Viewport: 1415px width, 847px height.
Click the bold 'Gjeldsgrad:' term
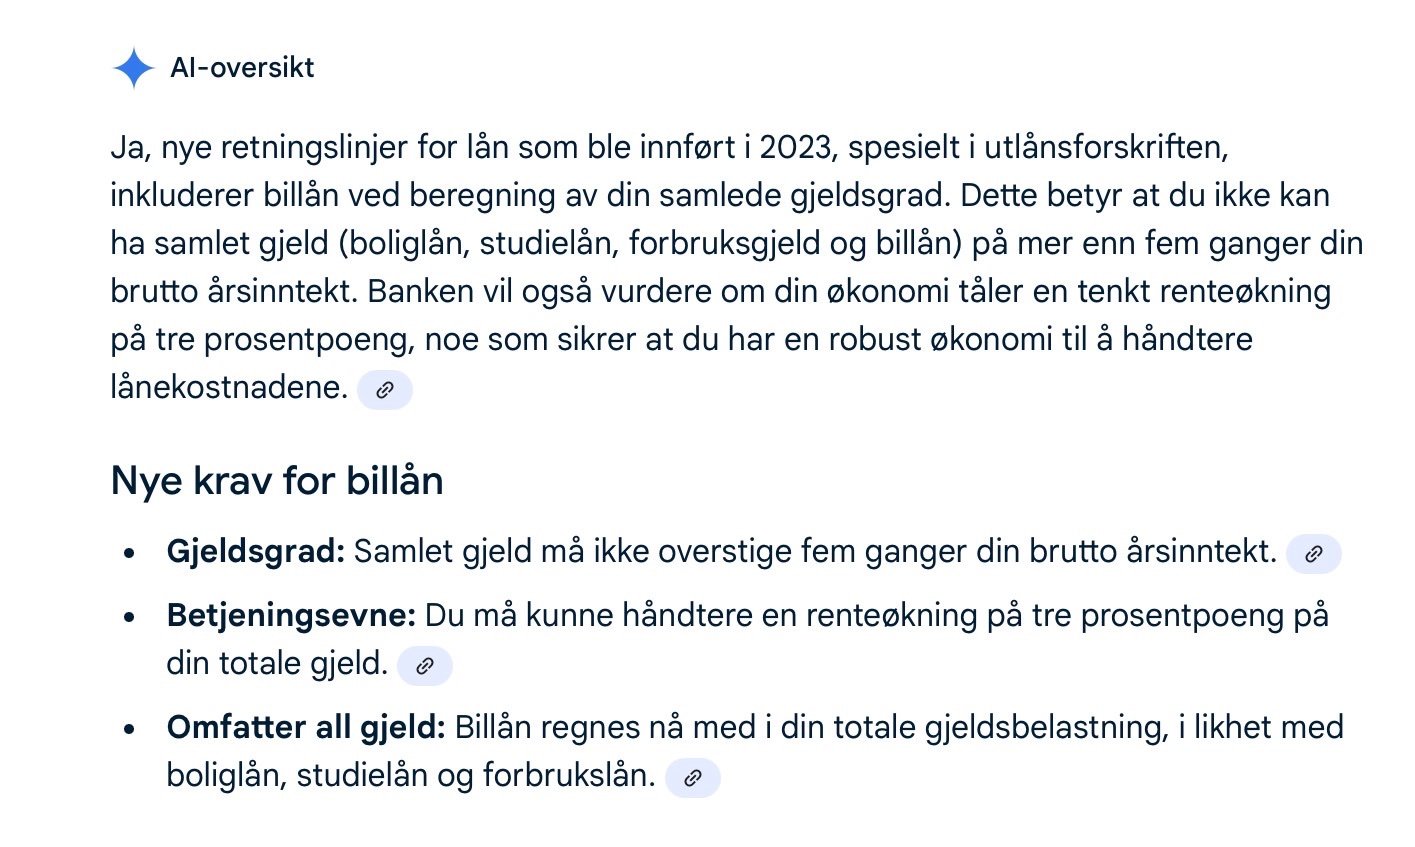point(255,552)
